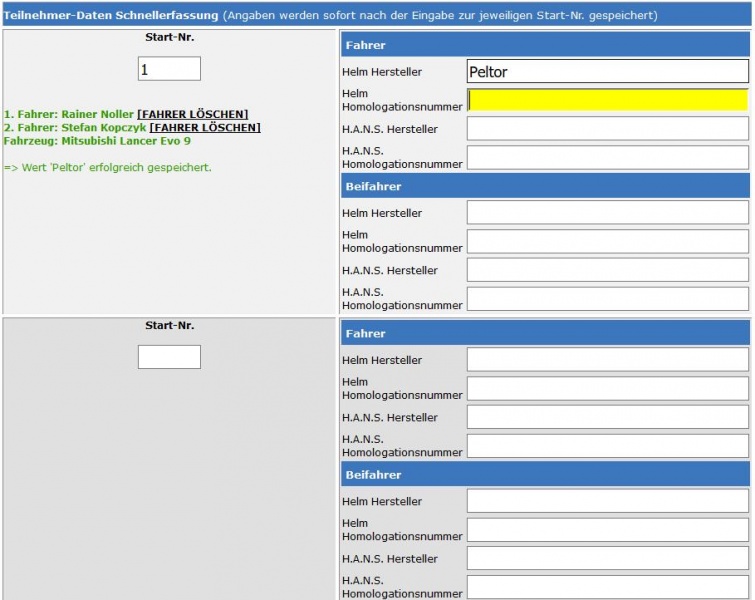Click the Start-Nr. field containing 1
This screenshot has height=600, width=755.
point(169,69)
